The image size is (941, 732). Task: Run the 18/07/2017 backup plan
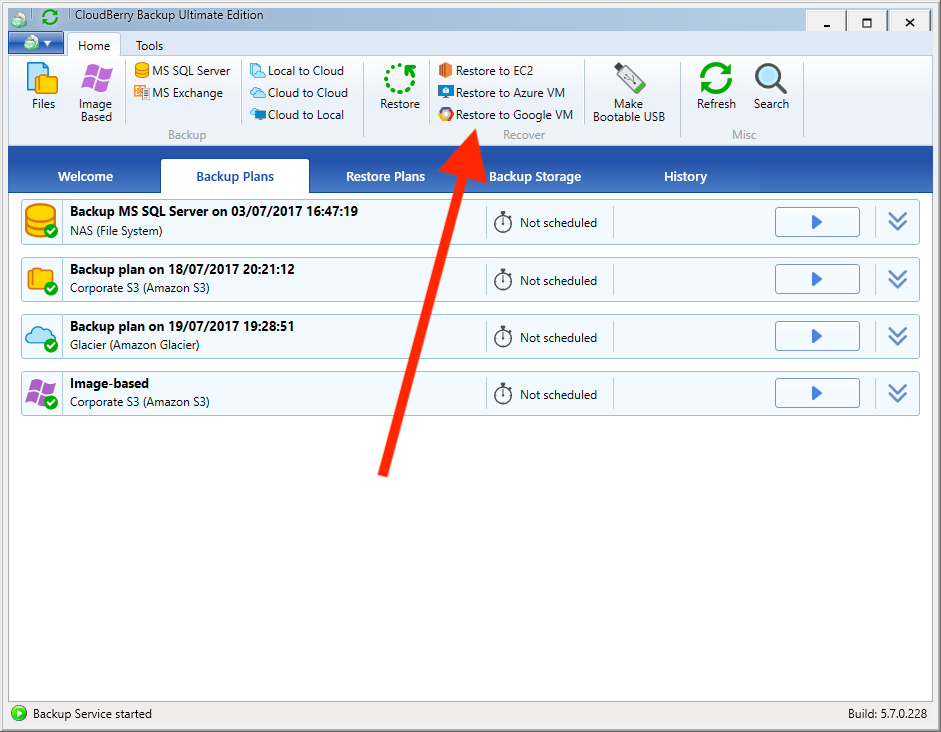click(x=817, y=279)
